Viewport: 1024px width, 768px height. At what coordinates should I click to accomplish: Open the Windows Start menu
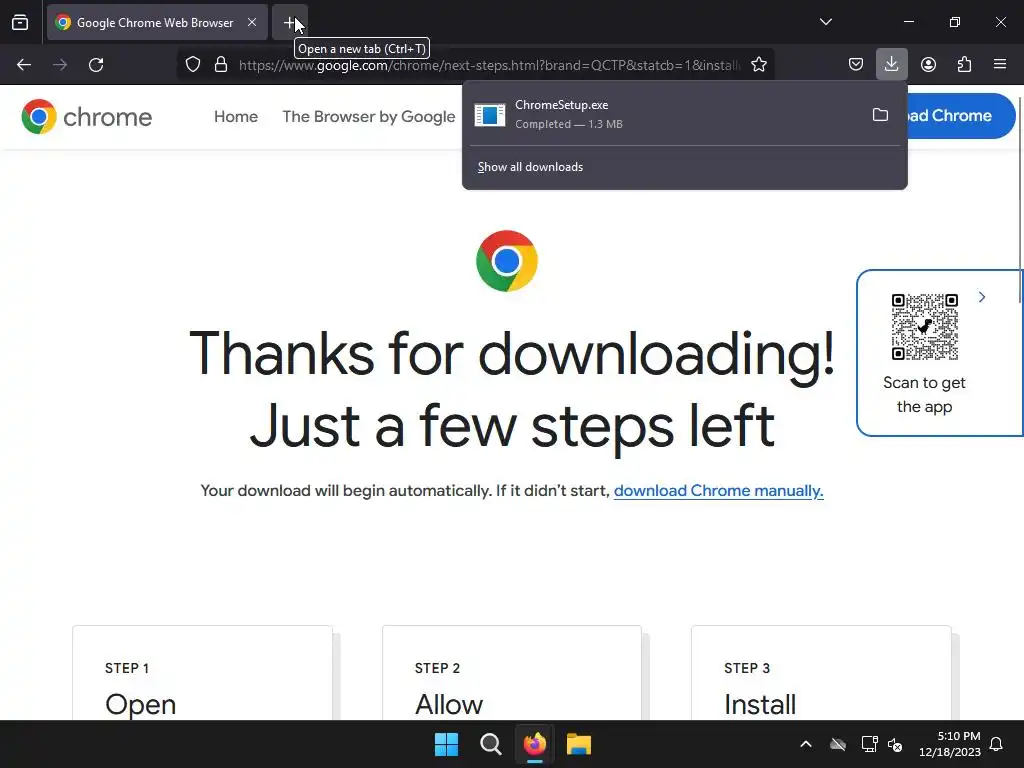pos(447,744)
